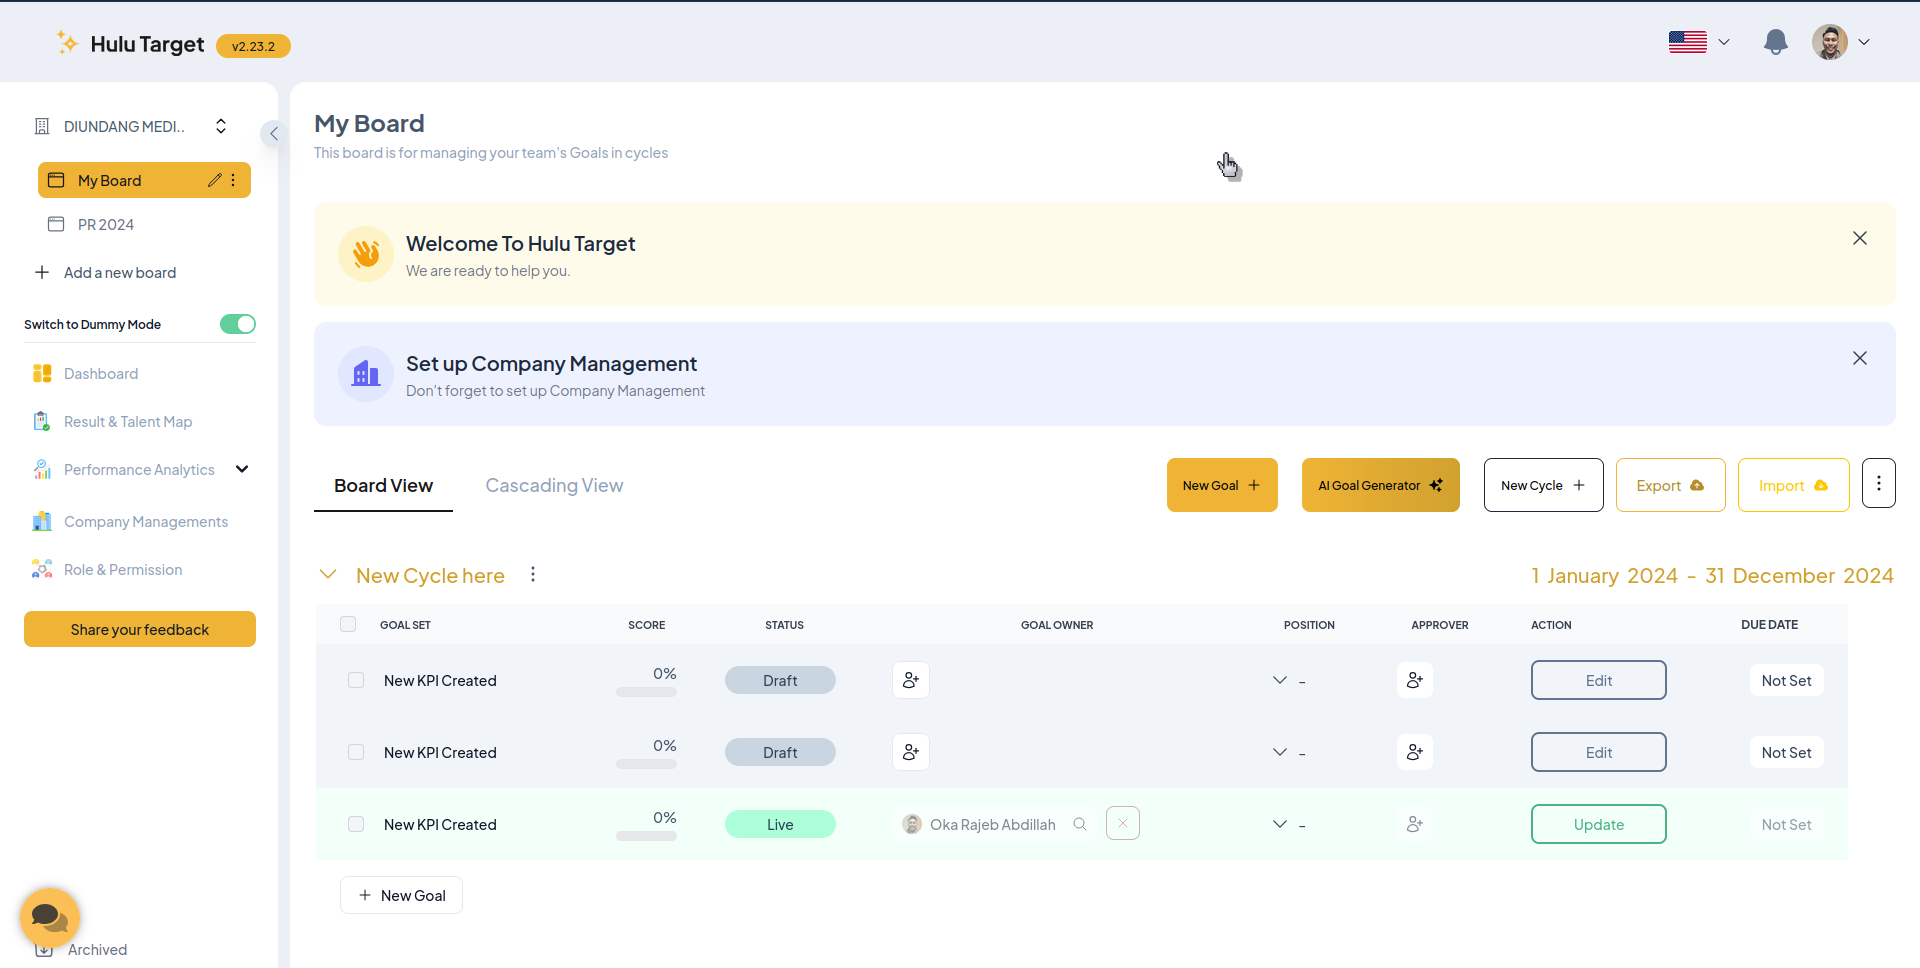This screenshot has width=1920, height=968.
Task: Expand the account menu arrow beside the avatar
Action: click(1864, 42)
